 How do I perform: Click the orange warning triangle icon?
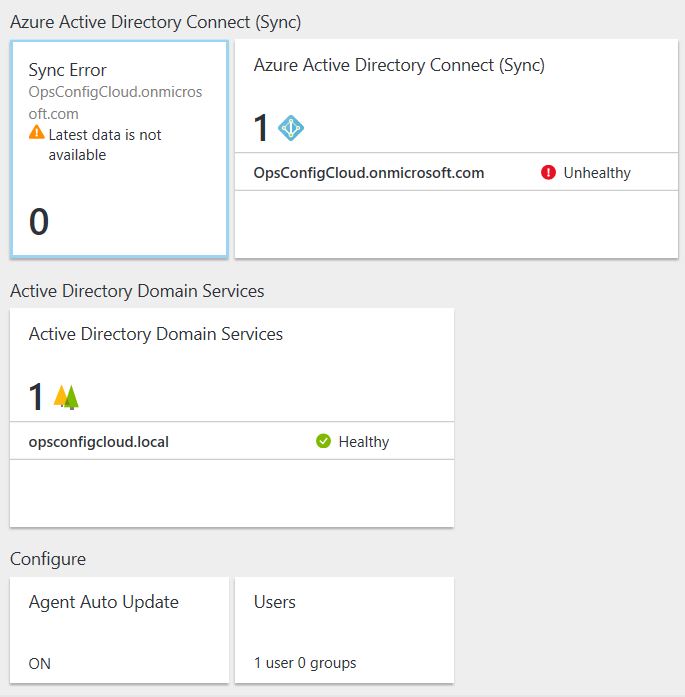coord(36,132)
